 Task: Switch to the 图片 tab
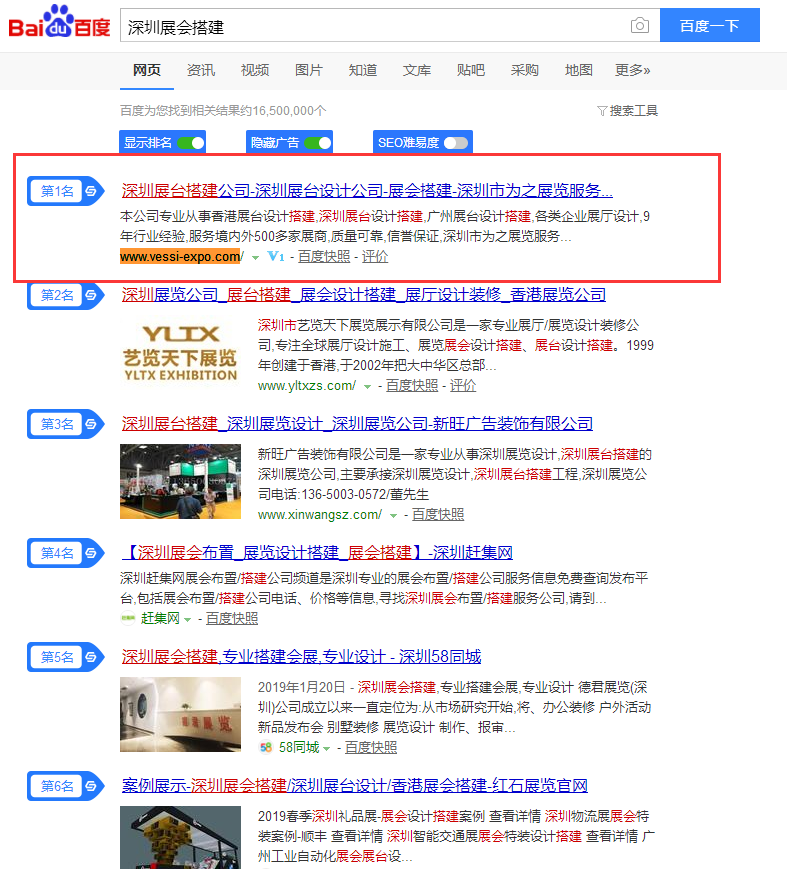click(309, 70)
